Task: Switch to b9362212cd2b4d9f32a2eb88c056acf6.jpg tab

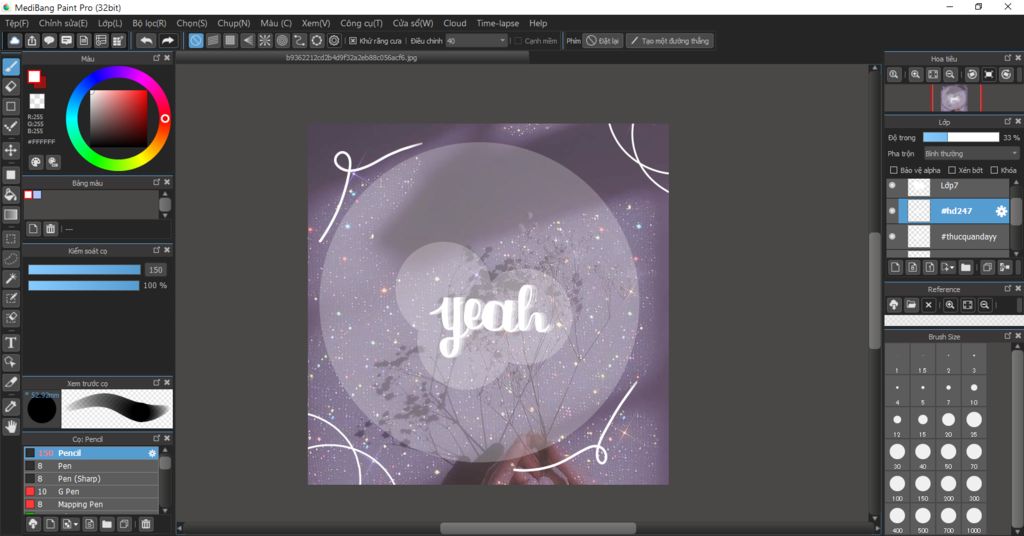Action: 351,57
